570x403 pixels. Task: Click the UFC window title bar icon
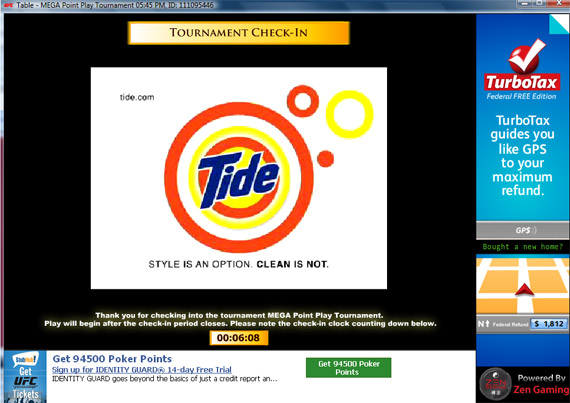point(8,5)
